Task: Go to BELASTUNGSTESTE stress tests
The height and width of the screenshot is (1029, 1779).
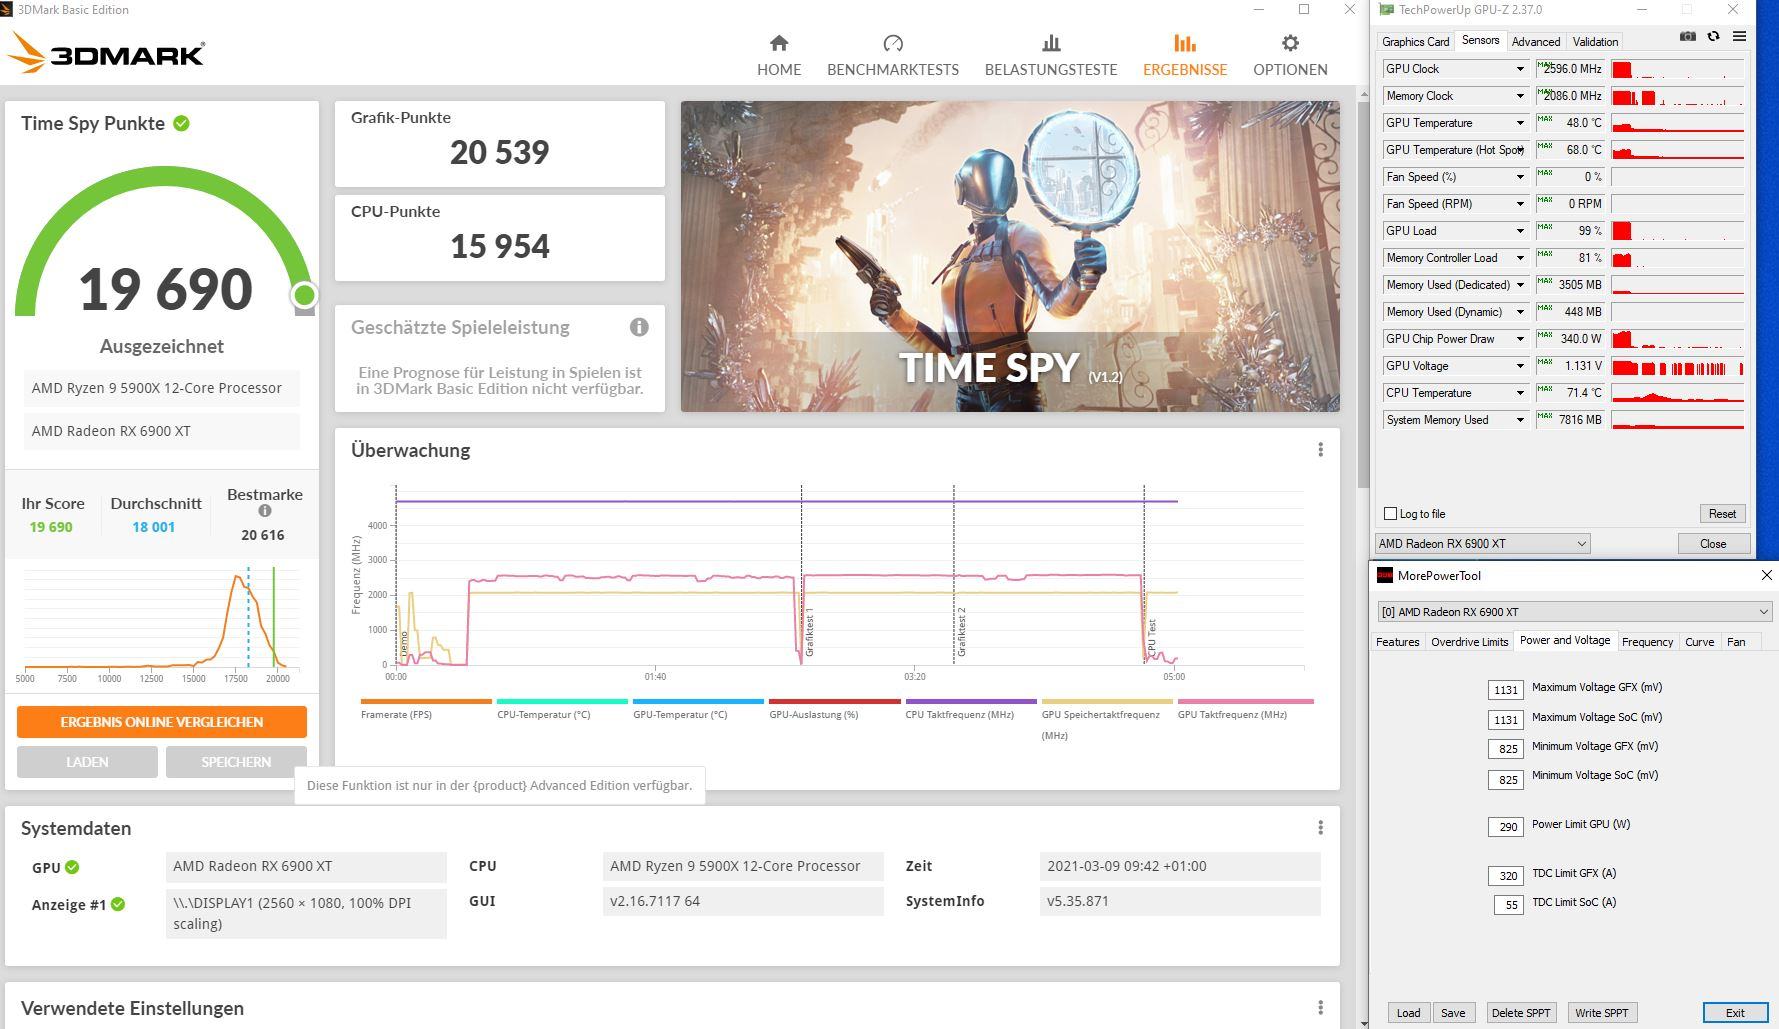Action: pos(1050,56)
